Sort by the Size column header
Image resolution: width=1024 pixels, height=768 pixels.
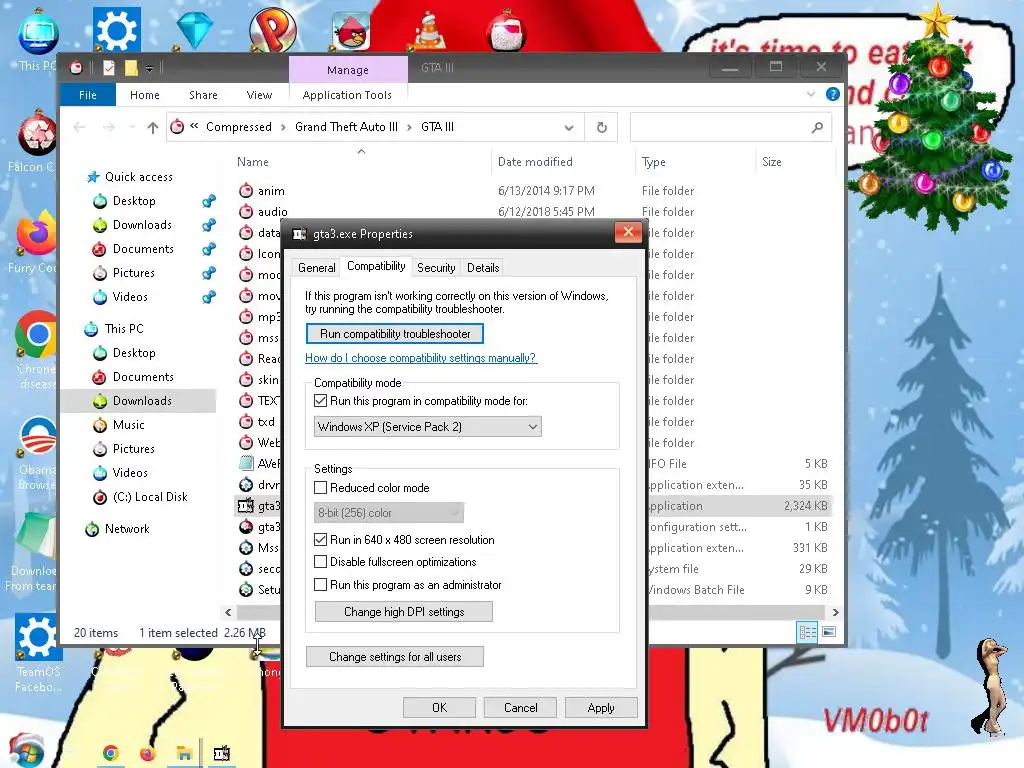click(771, 162)
